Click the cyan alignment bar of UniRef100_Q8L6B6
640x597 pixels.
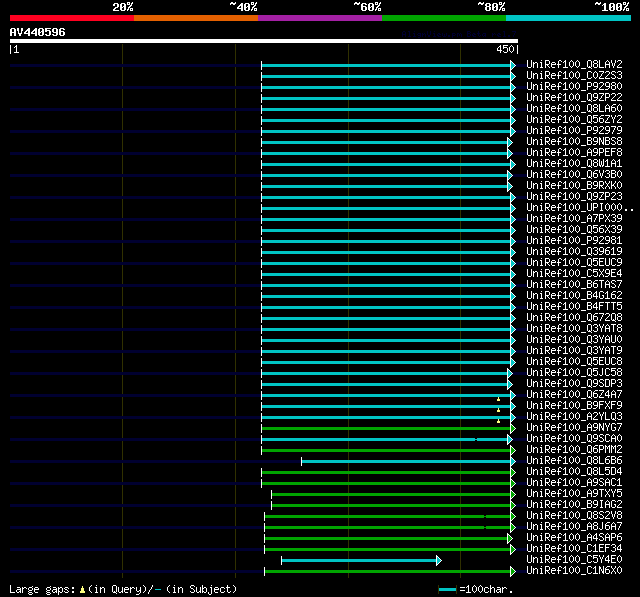click(x=406, y=462)
